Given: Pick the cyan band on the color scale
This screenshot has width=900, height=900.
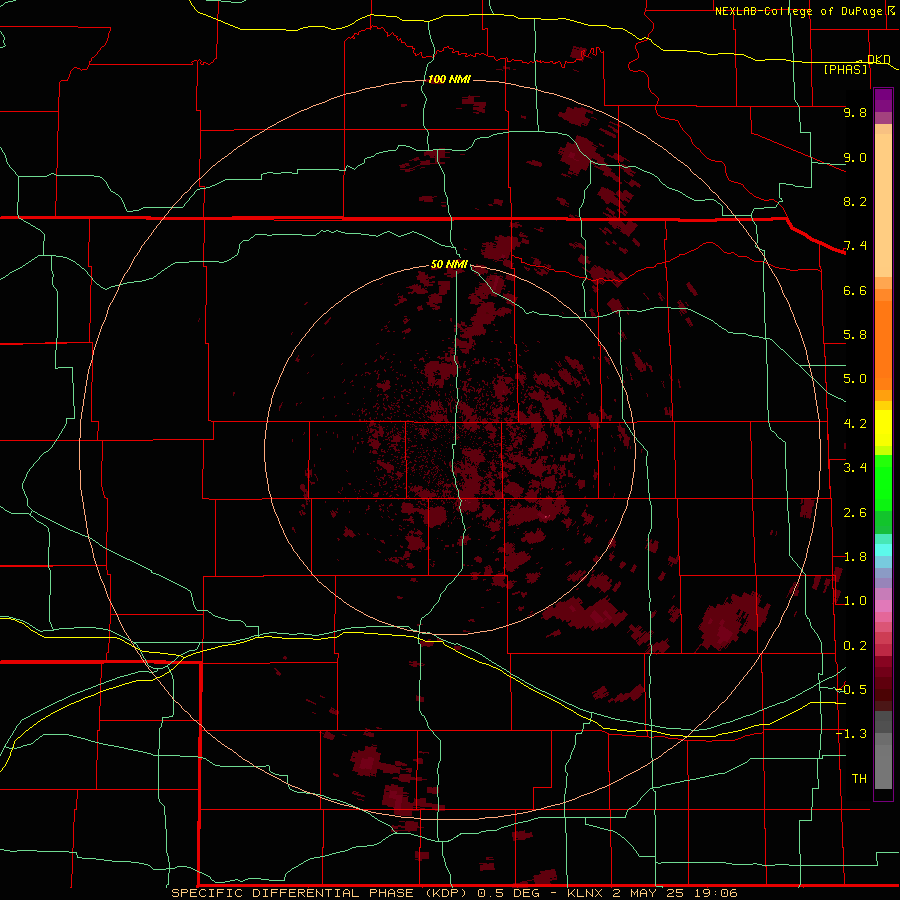Looking at the screenshot, I should click(x=883, y=550).
